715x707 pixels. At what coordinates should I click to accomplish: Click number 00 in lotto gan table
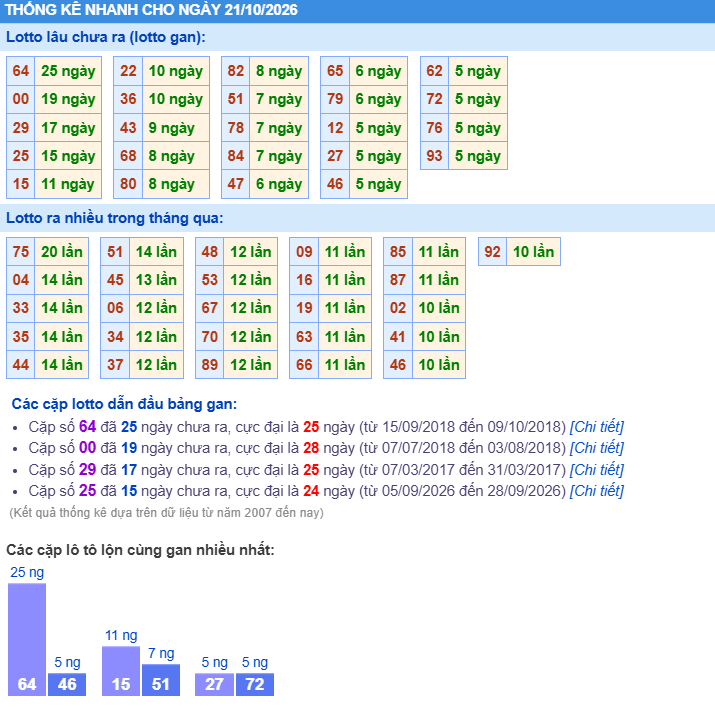[x=21, y=99]
